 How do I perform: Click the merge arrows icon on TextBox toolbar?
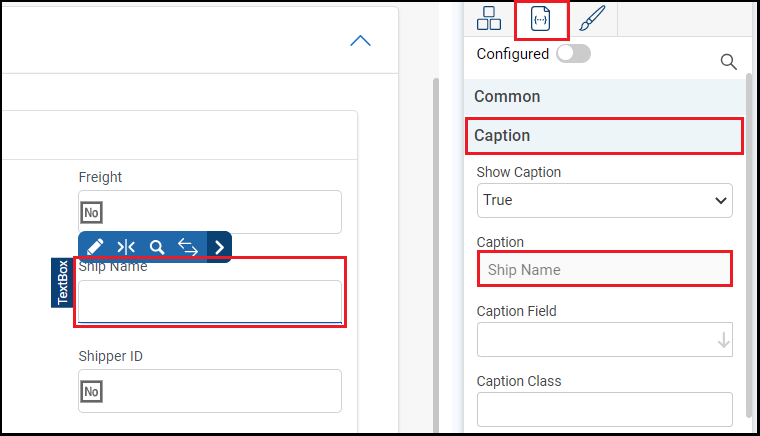[x=126, y=246]
